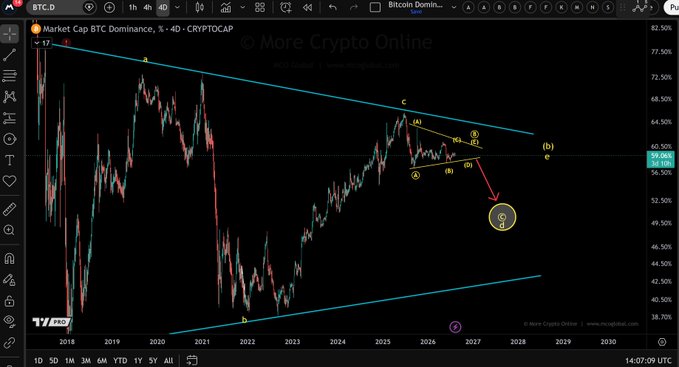The height and width of the screenshot is (367, 679).
Task: Select the trend line drawing tool
Action: click(x=10, y=55)
